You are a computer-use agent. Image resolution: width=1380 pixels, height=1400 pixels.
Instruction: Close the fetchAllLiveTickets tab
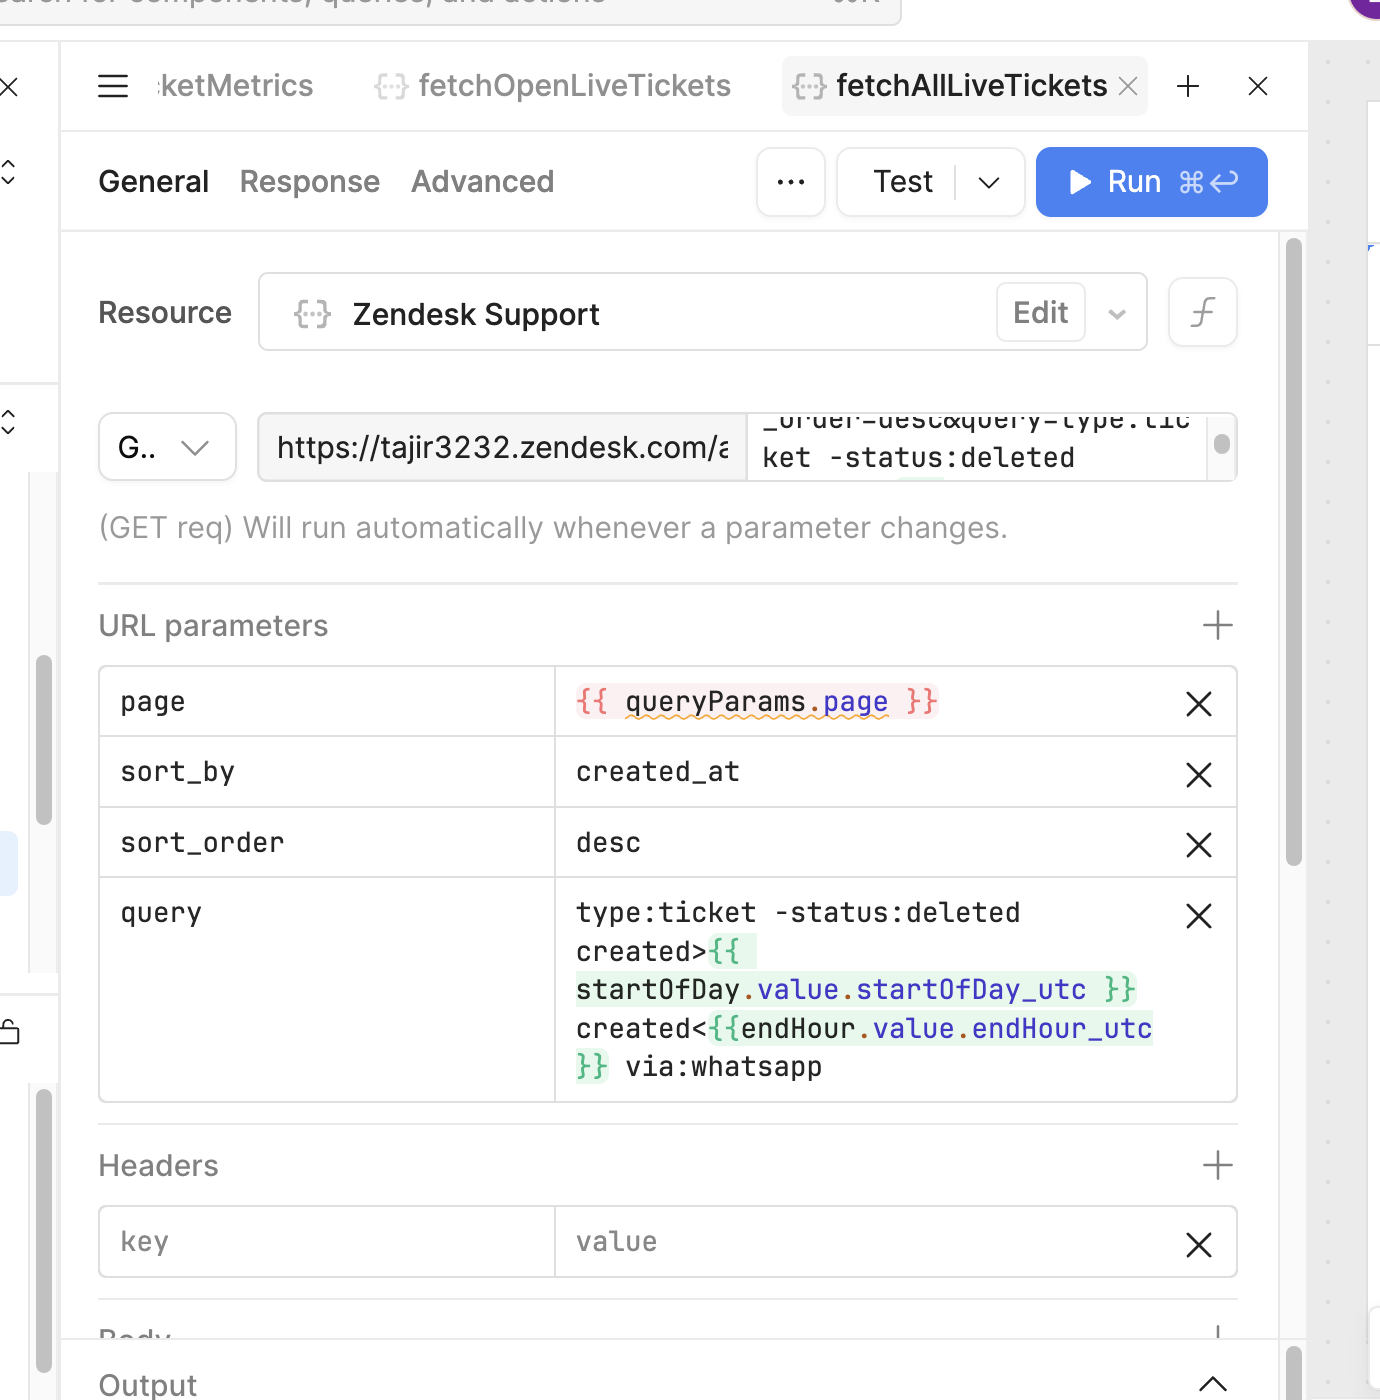[1128, 86]
